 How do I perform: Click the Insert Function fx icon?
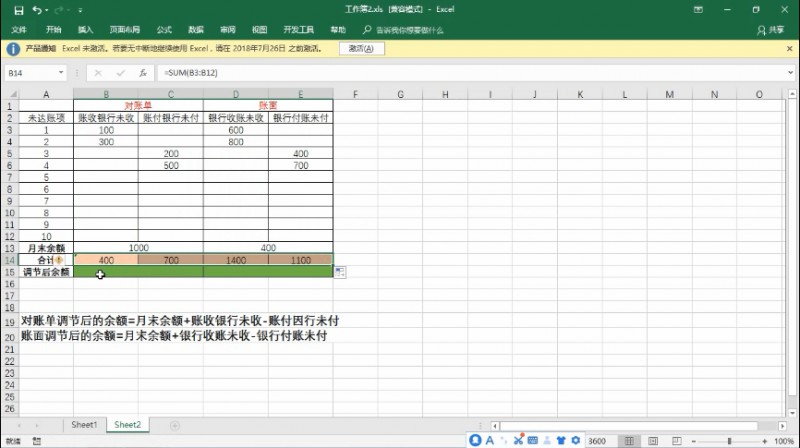click(143, 73)
